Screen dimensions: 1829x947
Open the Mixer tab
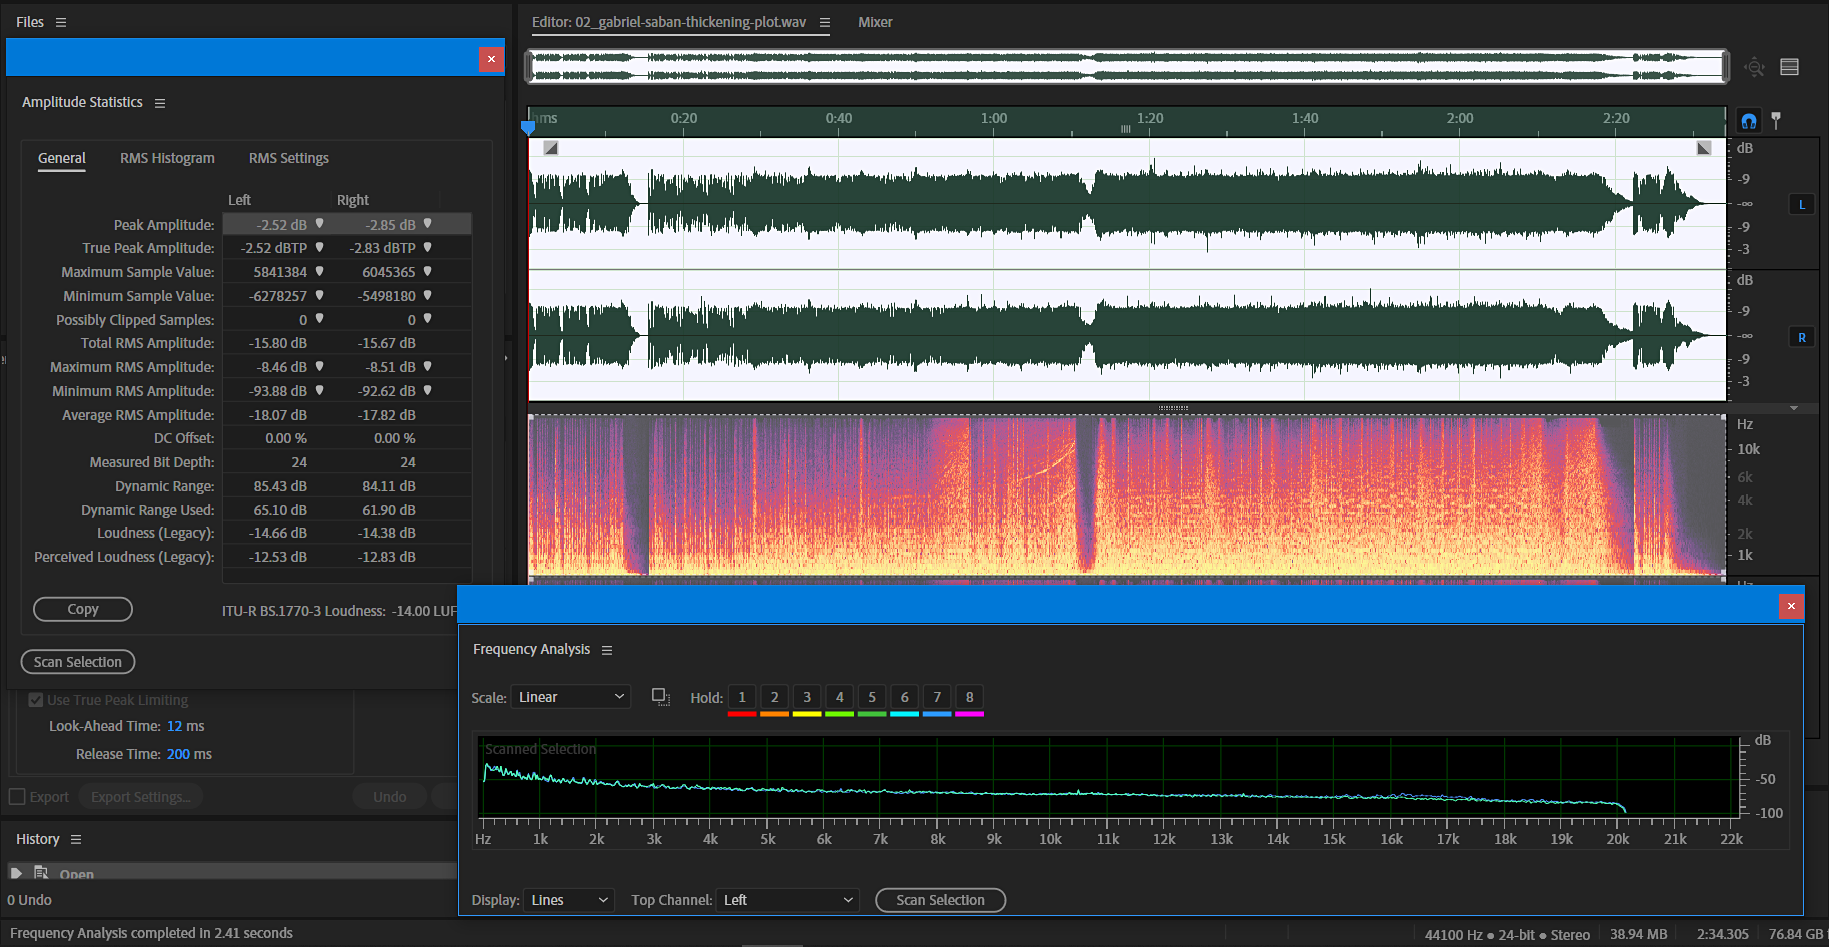click(875, 21)
